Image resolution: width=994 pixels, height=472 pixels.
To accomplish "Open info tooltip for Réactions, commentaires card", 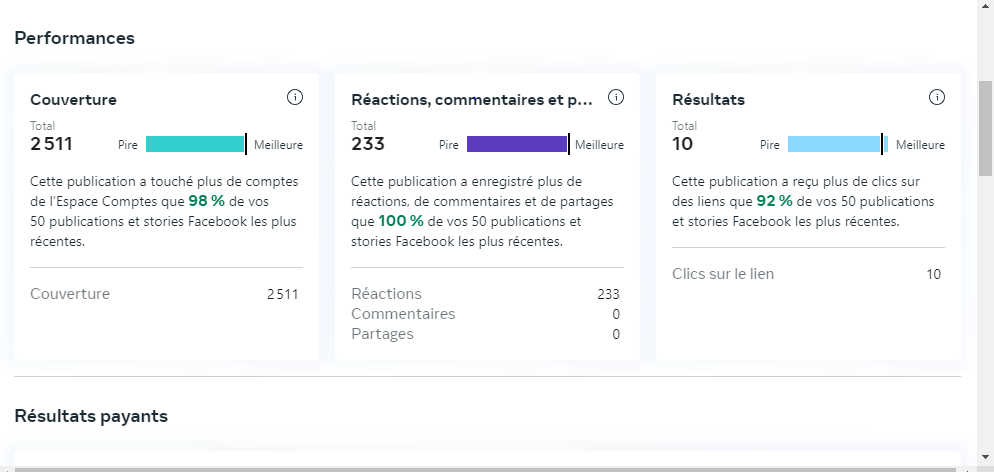I will point(616,97).
